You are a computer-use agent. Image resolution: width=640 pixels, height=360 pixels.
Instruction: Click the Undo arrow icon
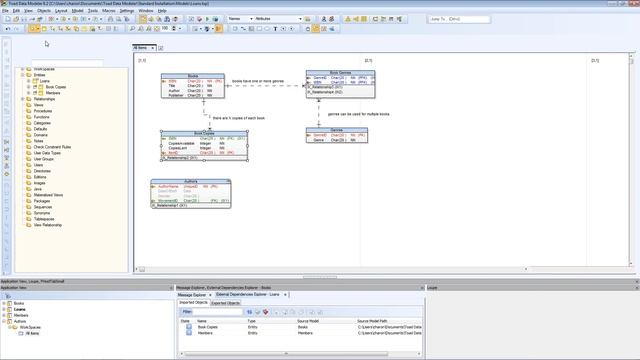(x=8, y=29)
